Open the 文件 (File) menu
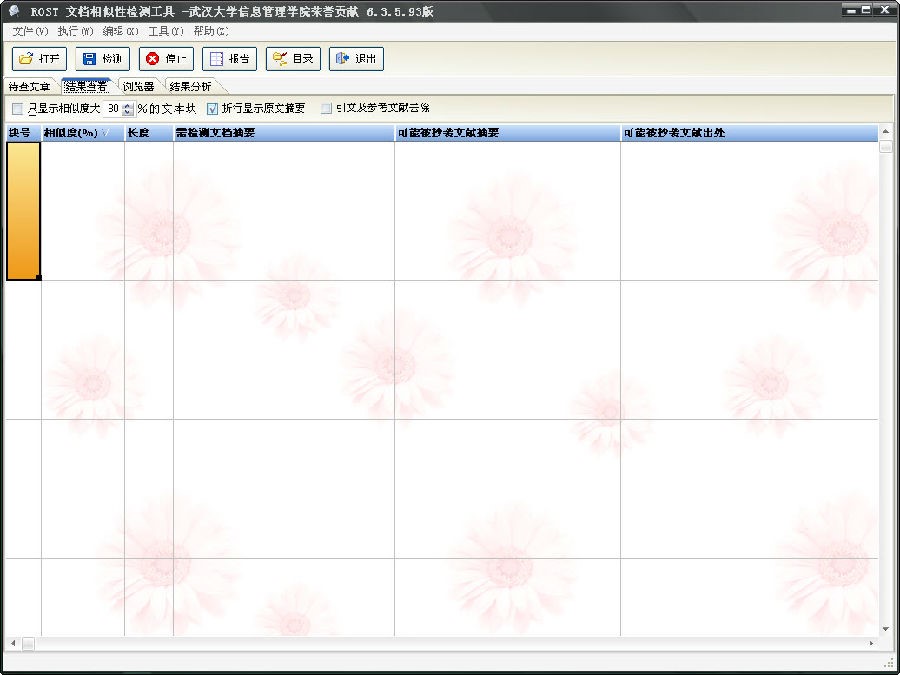Image resolution: width=900 pixels, height=675 pixels. click(x=29, y=31)
